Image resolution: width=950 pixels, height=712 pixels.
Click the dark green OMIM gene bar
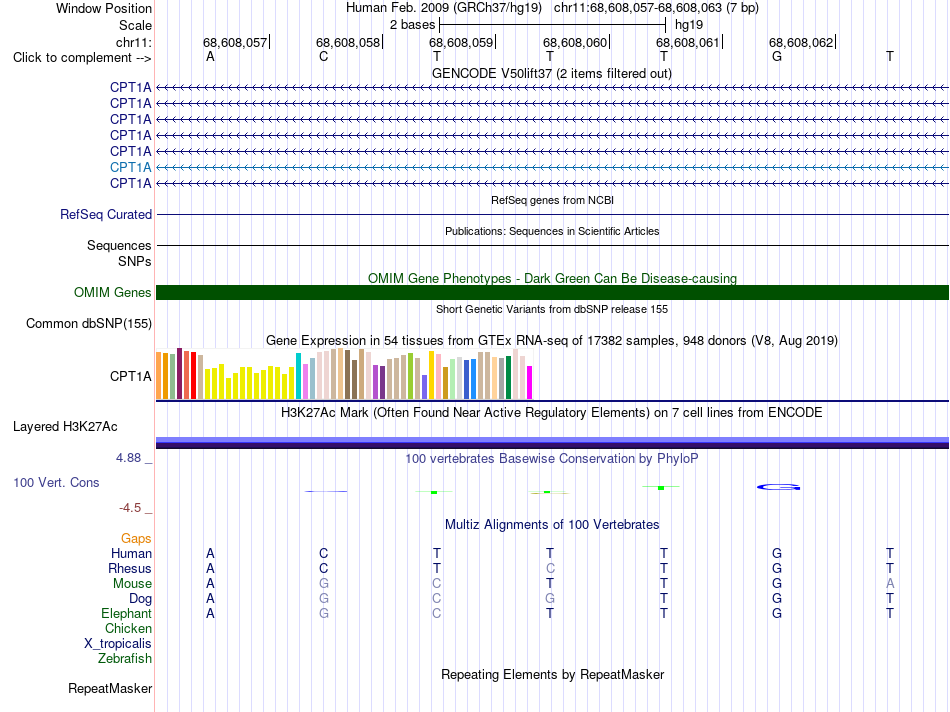552,293
